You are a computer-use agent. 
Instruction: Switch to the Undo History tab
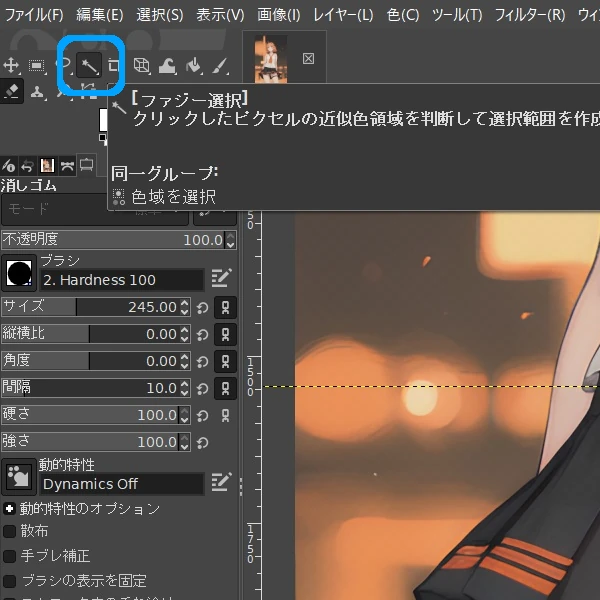[x=28, y=166]
